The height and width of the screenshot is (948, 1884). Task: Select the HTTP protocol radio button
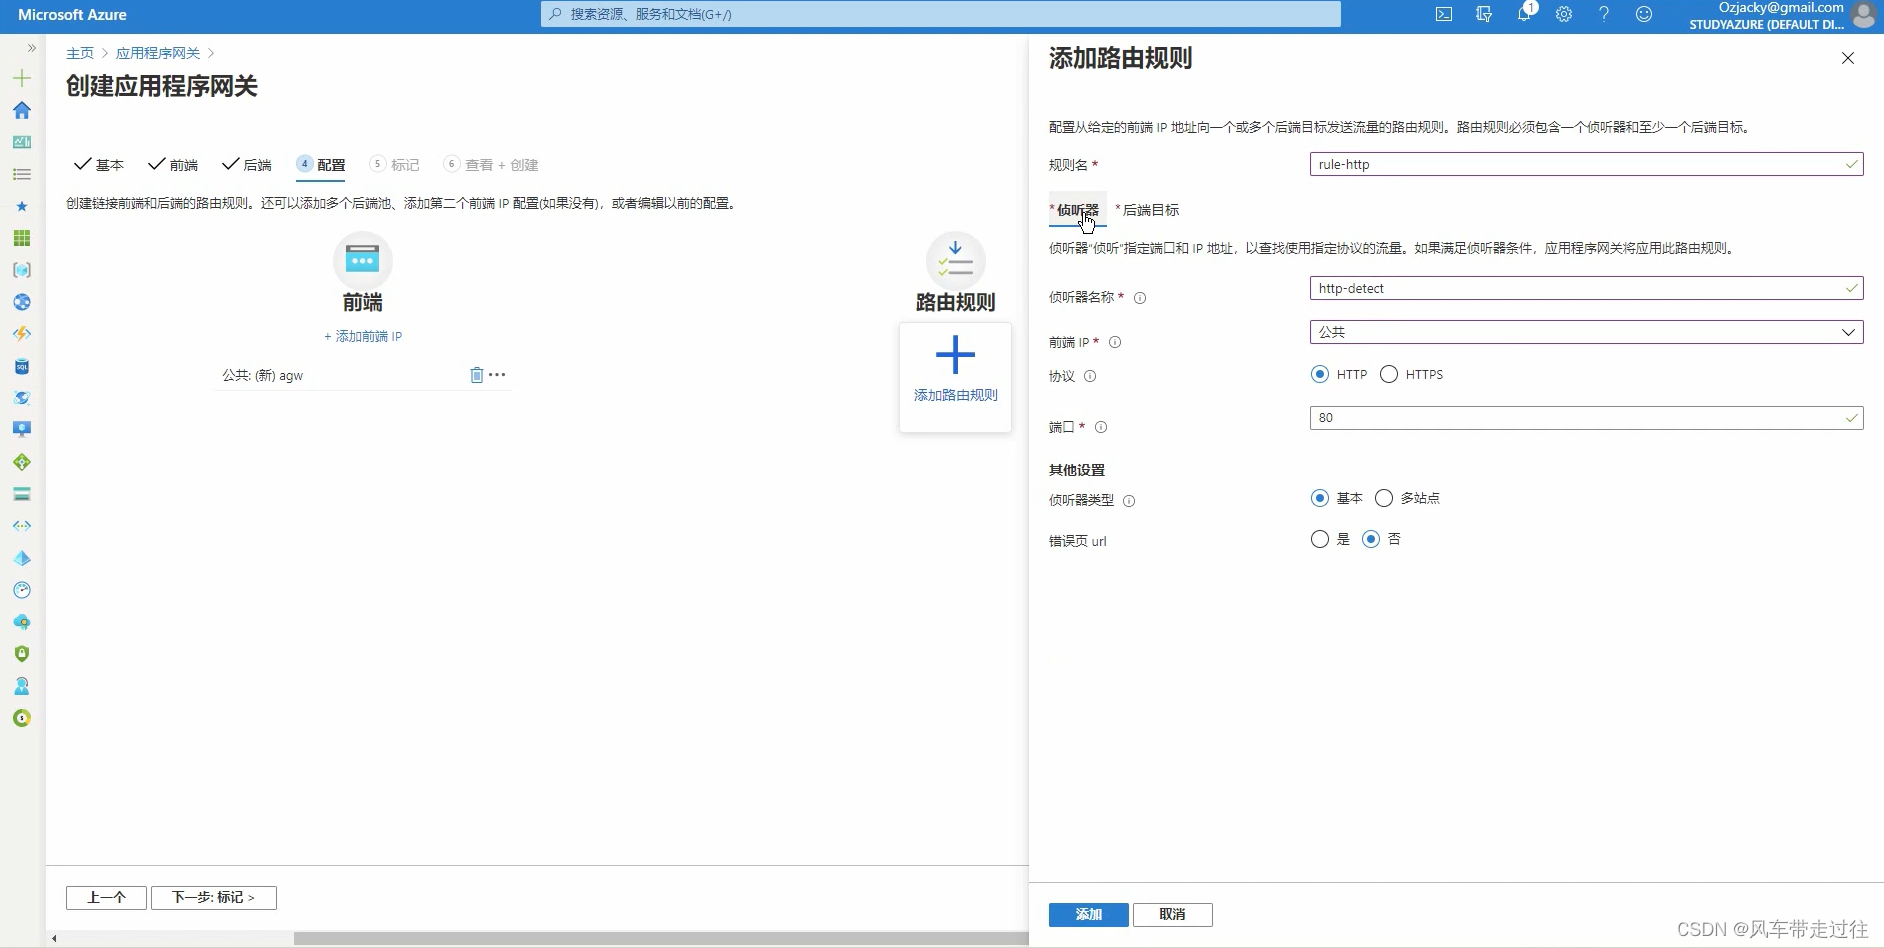pyautogui.click(x=1320, y=374)
